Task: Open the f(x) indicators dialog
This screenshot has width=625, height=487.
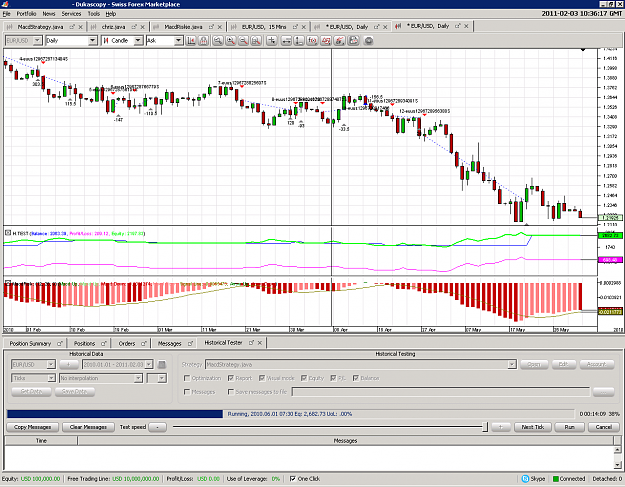Action: (312, 41)
